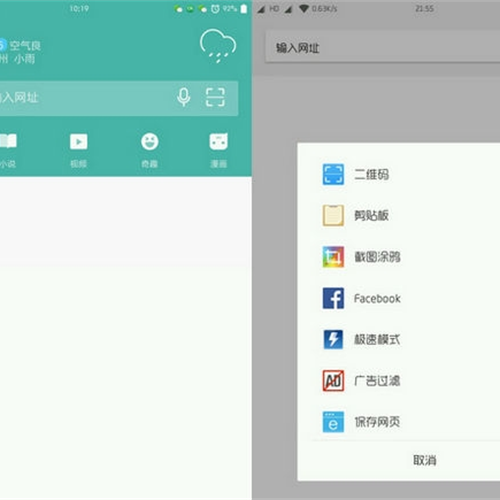The width and height of the screenshot is (500, 500).
Task: Tap the battery status icon
Action: point(244,9)
